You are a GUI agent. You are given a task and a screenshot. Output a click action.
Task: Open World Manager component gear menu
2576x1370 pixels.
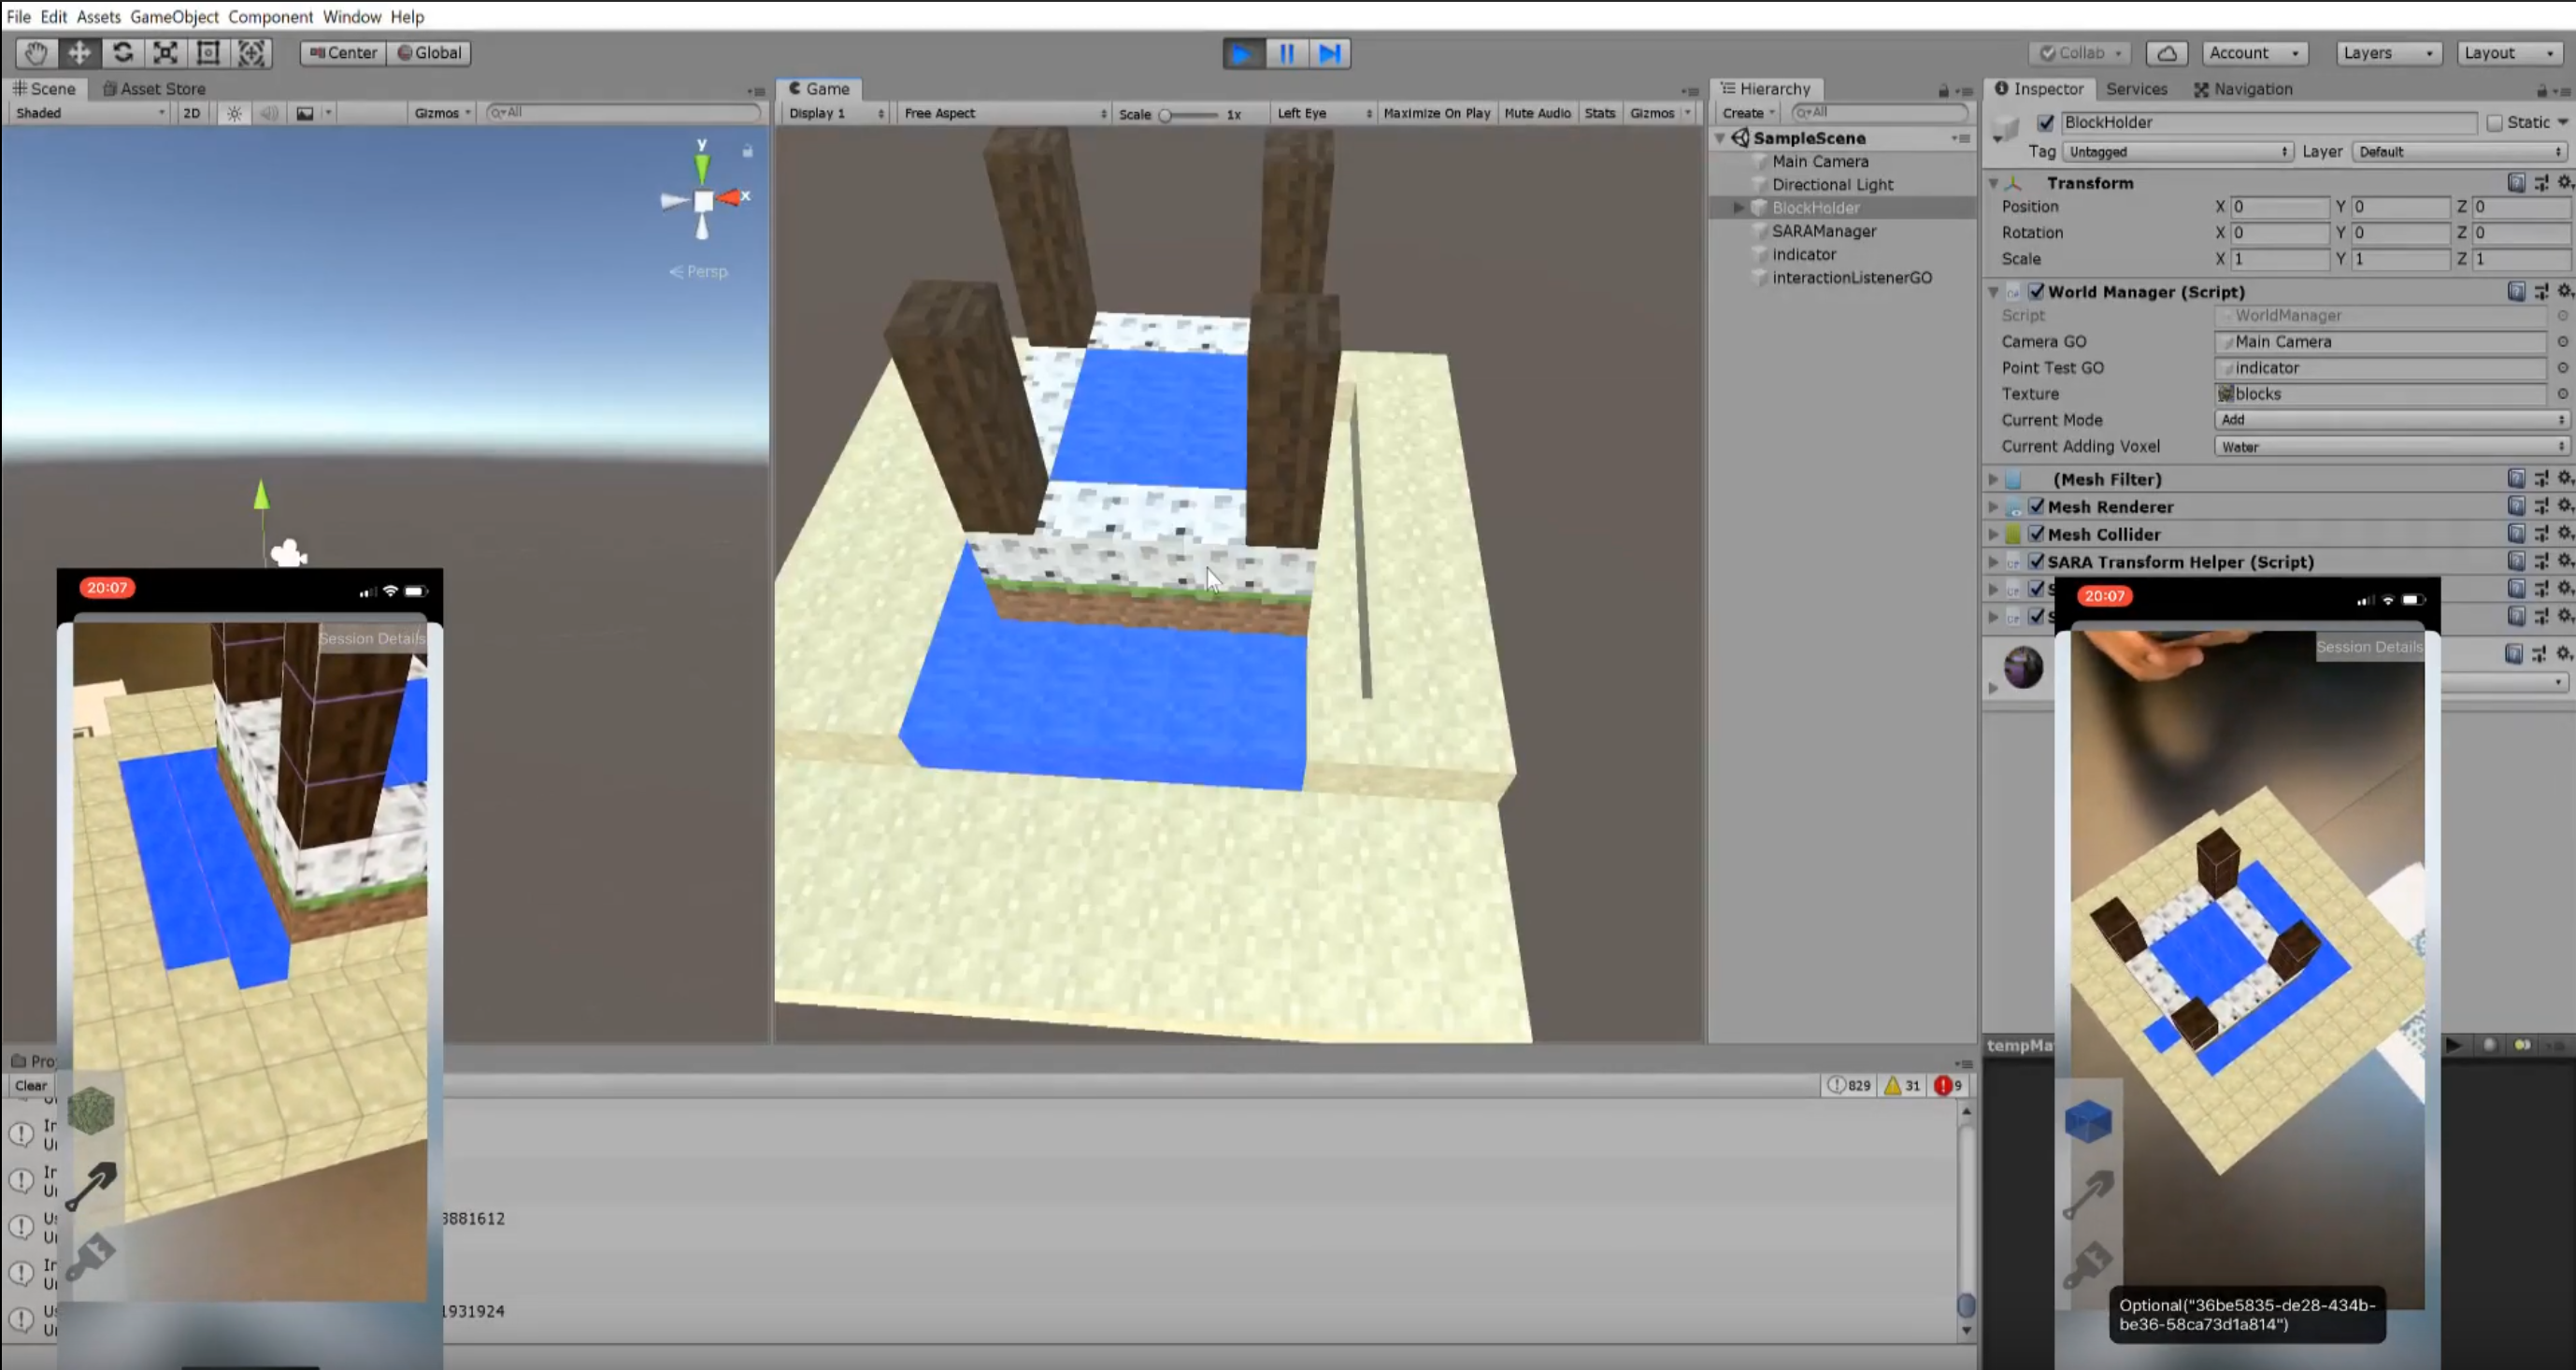[x=2565, y=291]
